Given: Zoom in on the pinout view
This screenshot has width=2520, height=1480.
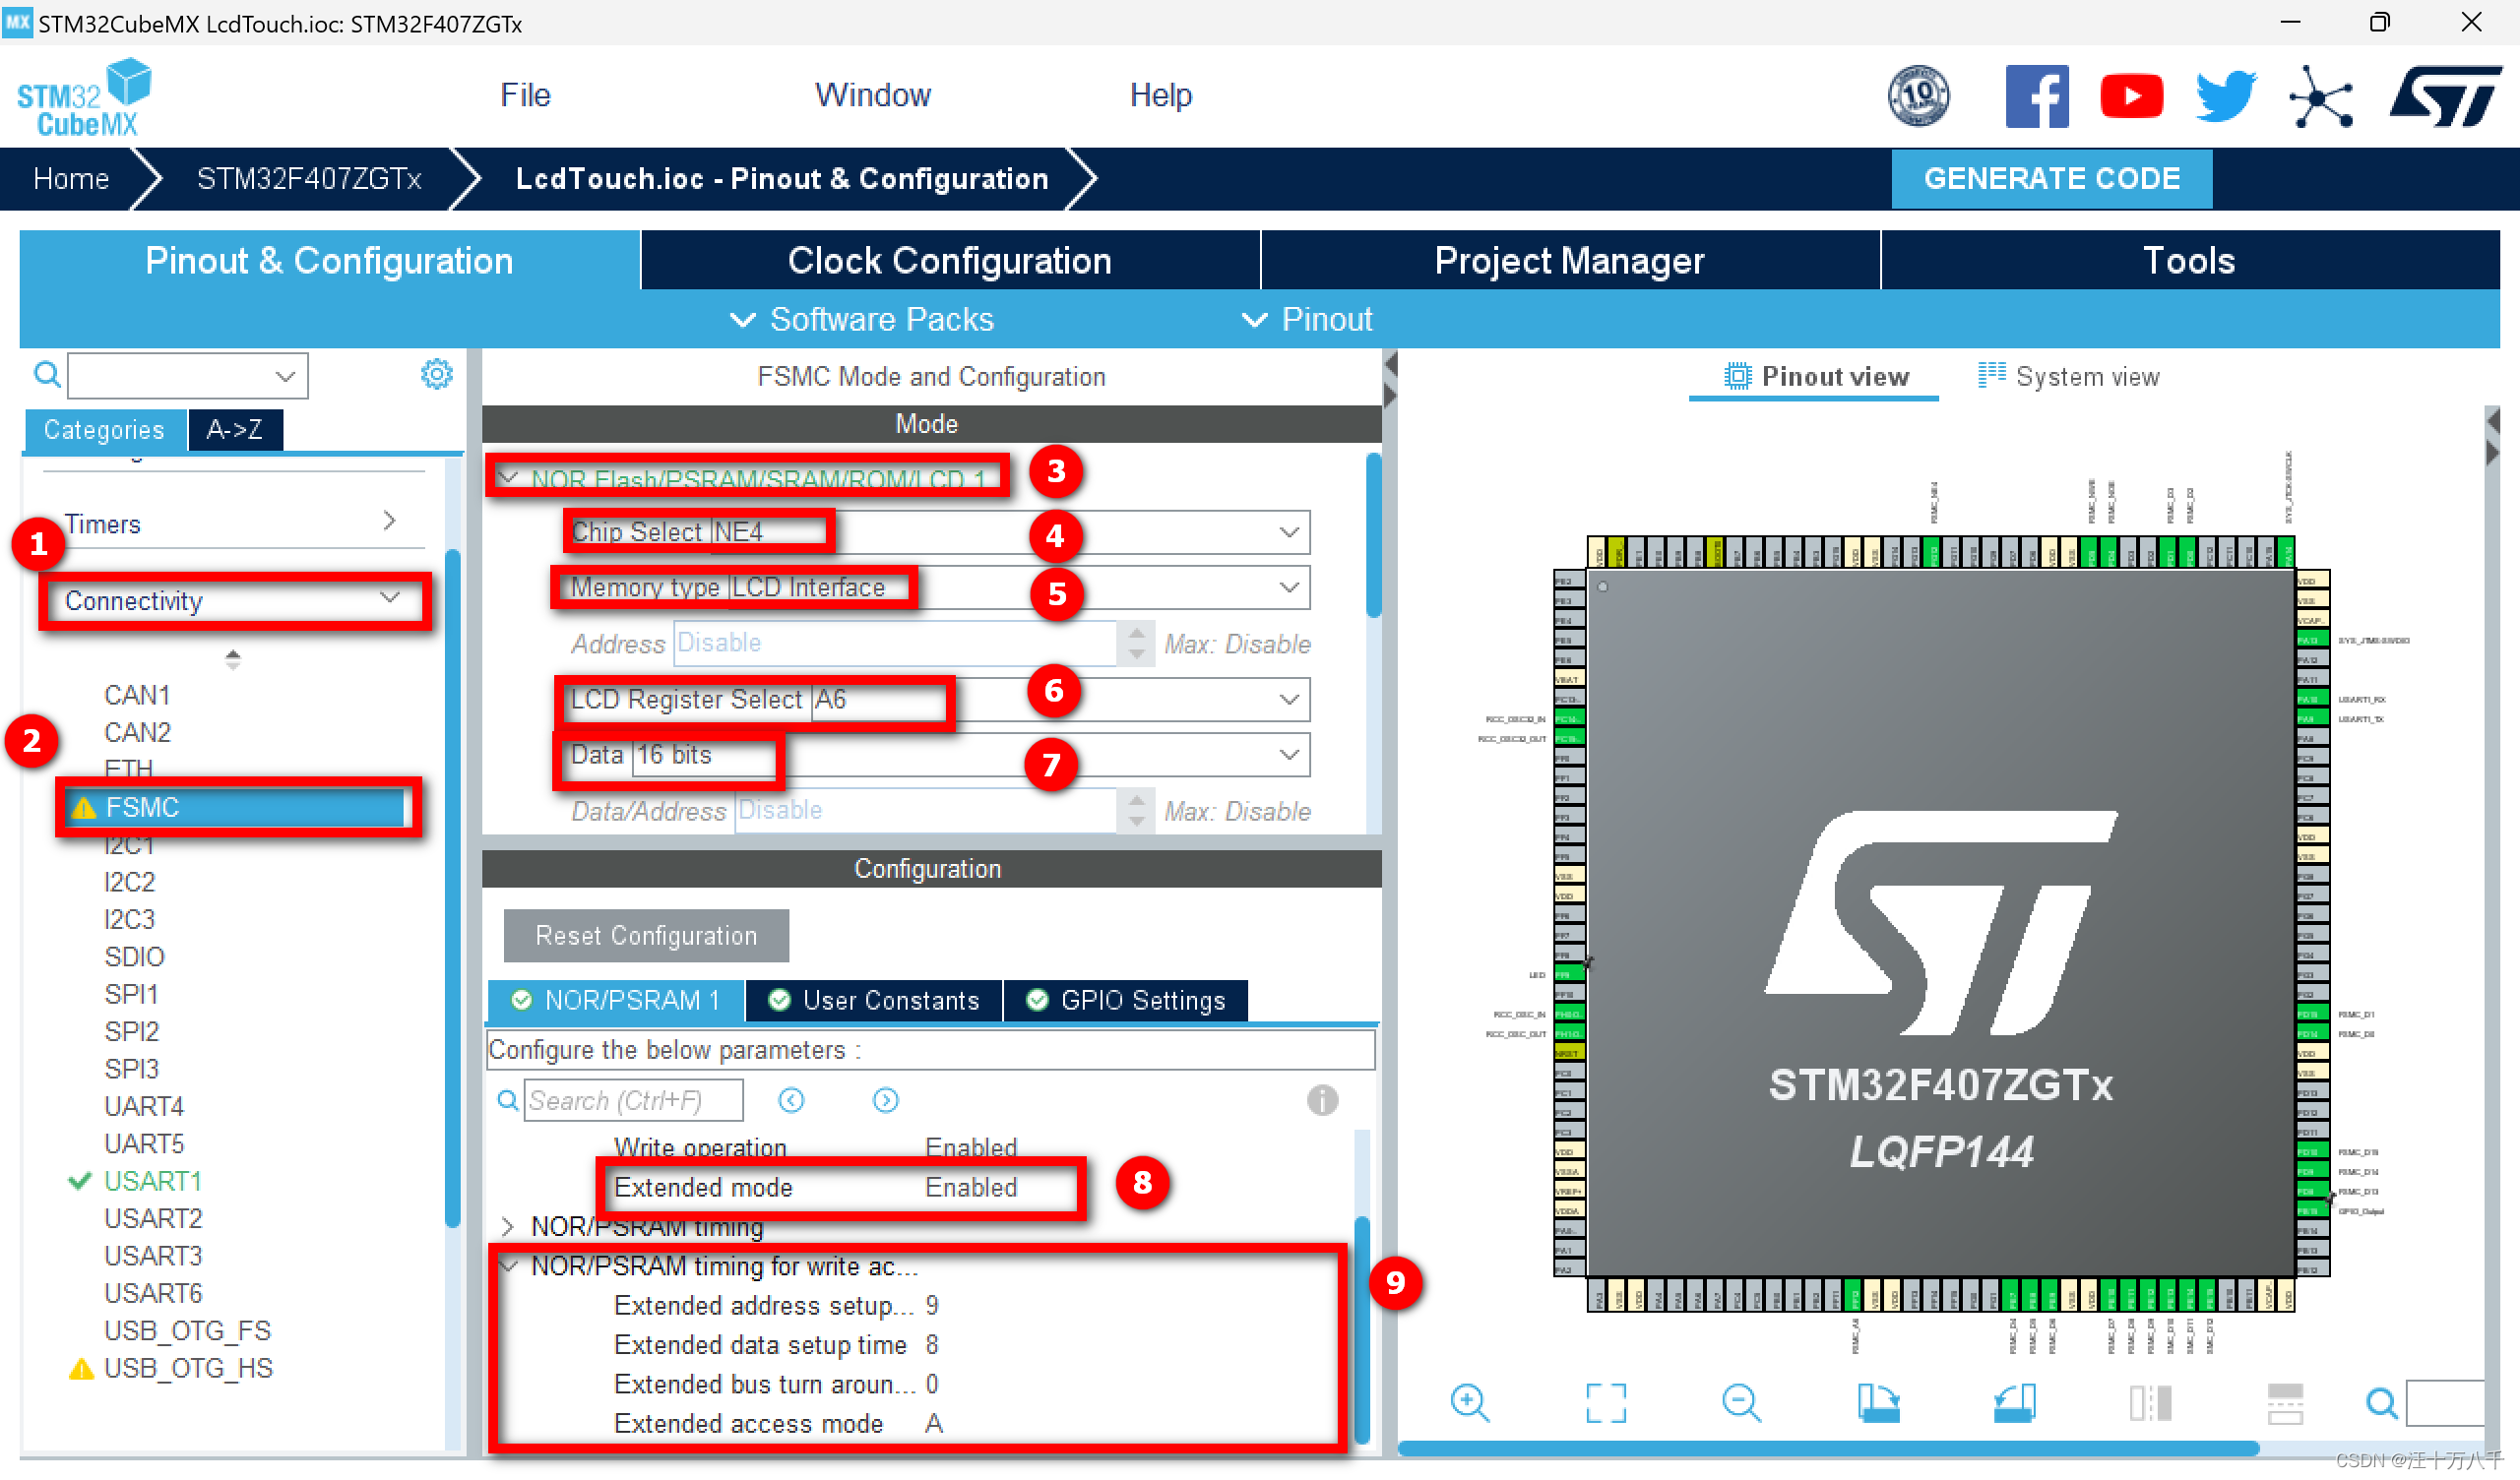Looking at the screenshot, I should 1470,1402.
